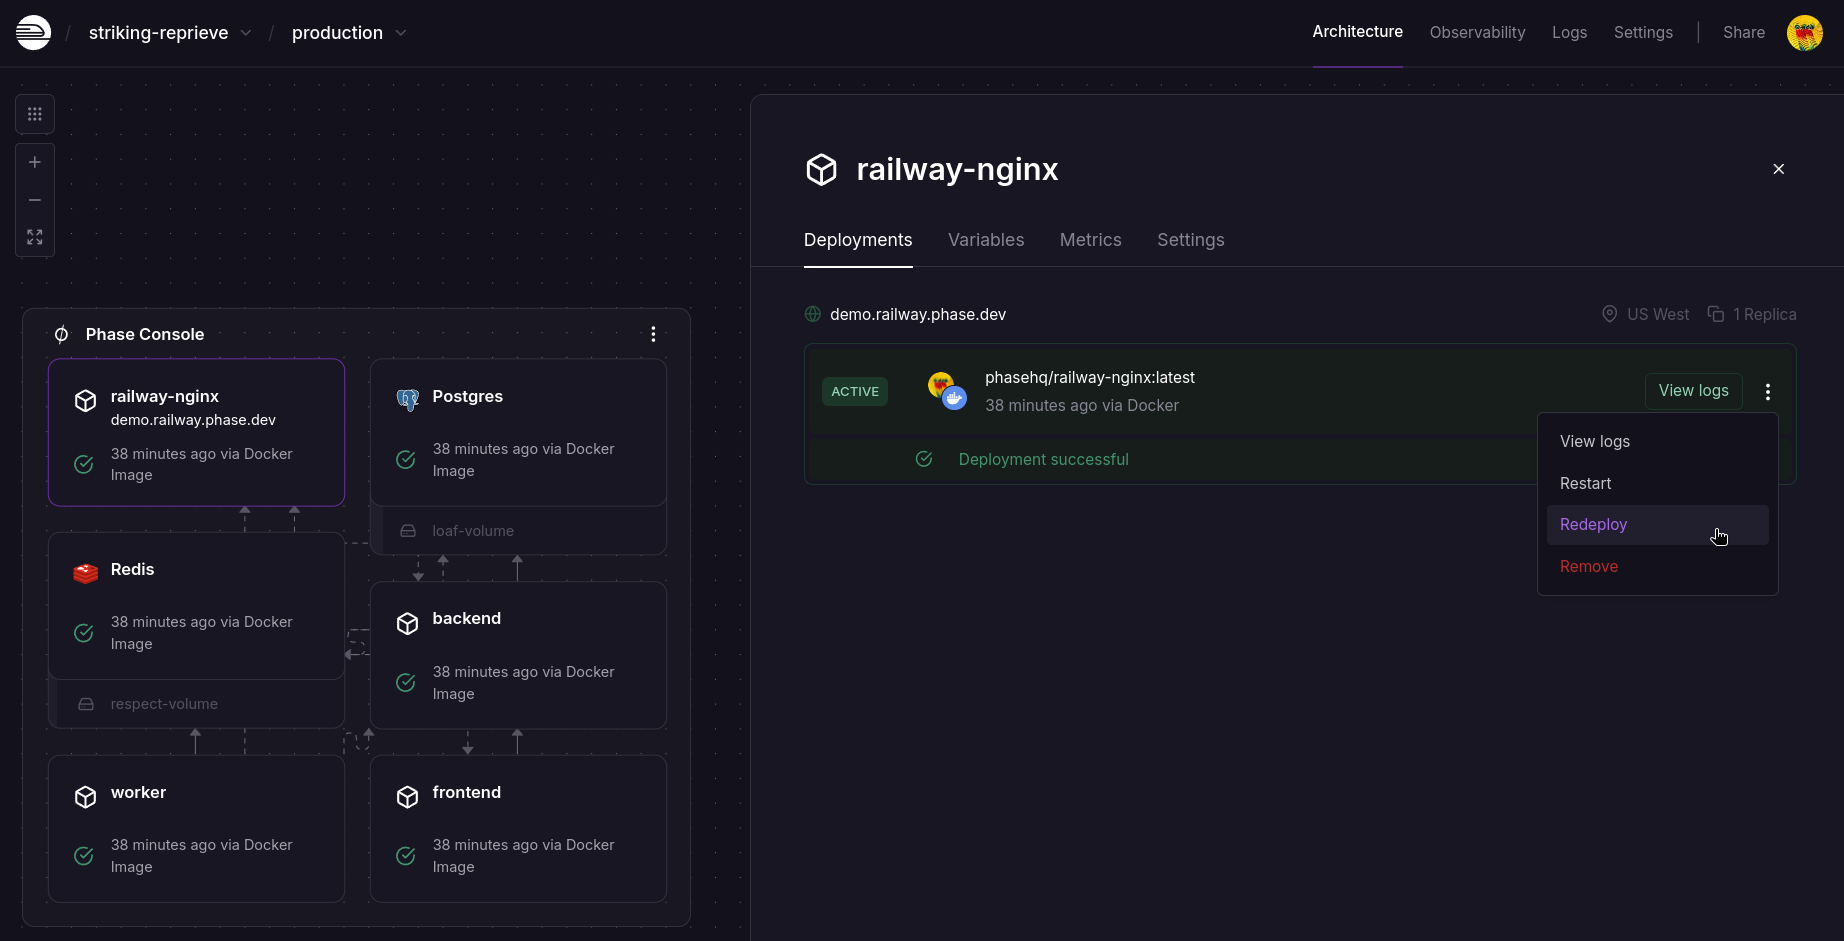Image resolution: width=1844 pixels, height=941 pixels.
Task: Select Restart from the deployment menu
Action: tap(1585, 483)
